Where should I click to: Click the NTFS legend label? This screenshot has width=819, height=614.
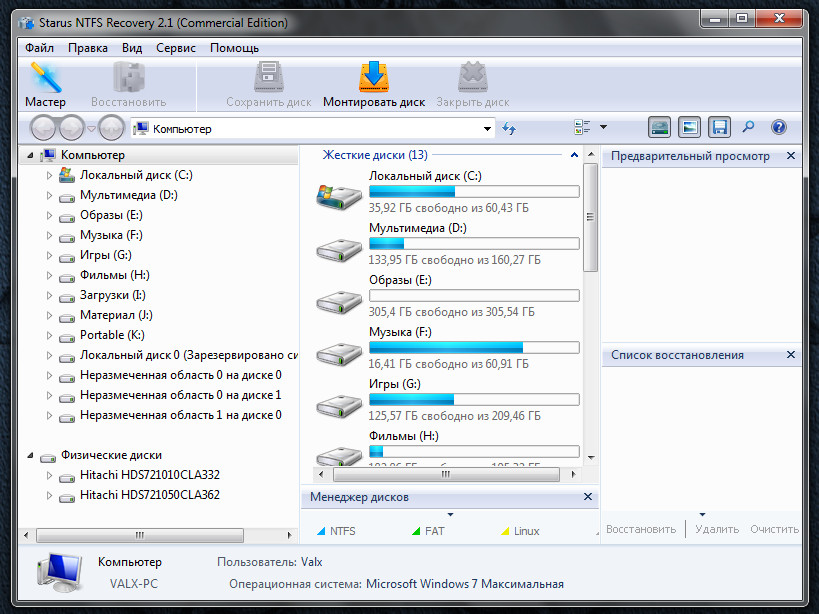click(x=343, y=531)
